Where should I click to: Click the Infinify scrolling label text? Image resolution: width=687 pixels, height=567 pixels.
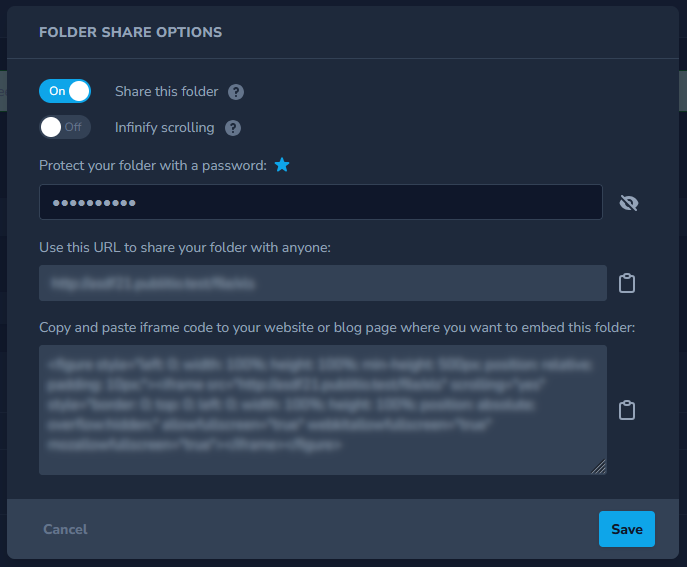(x=164, y=128)
